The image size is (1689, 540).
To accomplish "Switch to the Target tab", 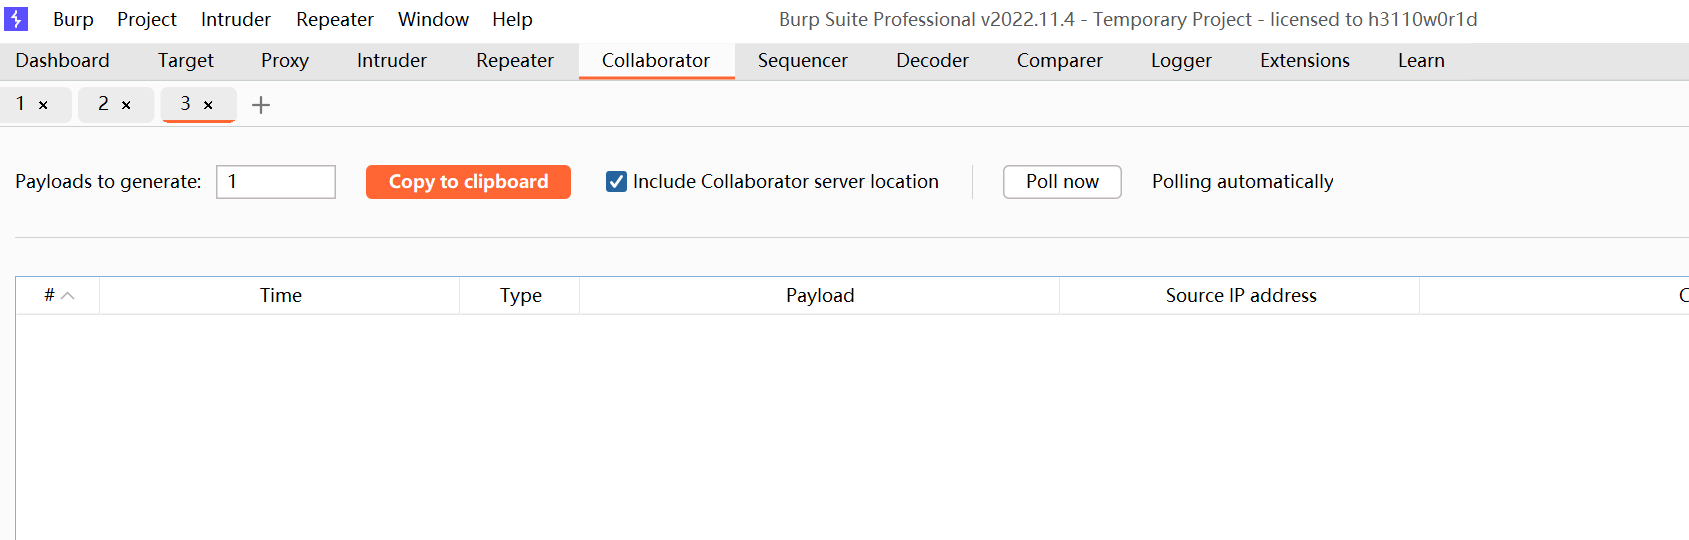I will [186, 61].
